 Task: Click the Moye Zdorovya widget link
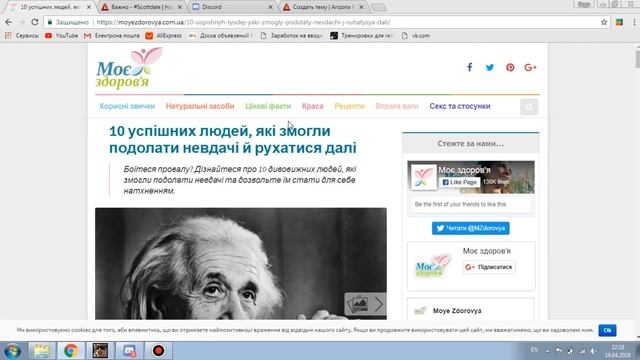[457, 311]
